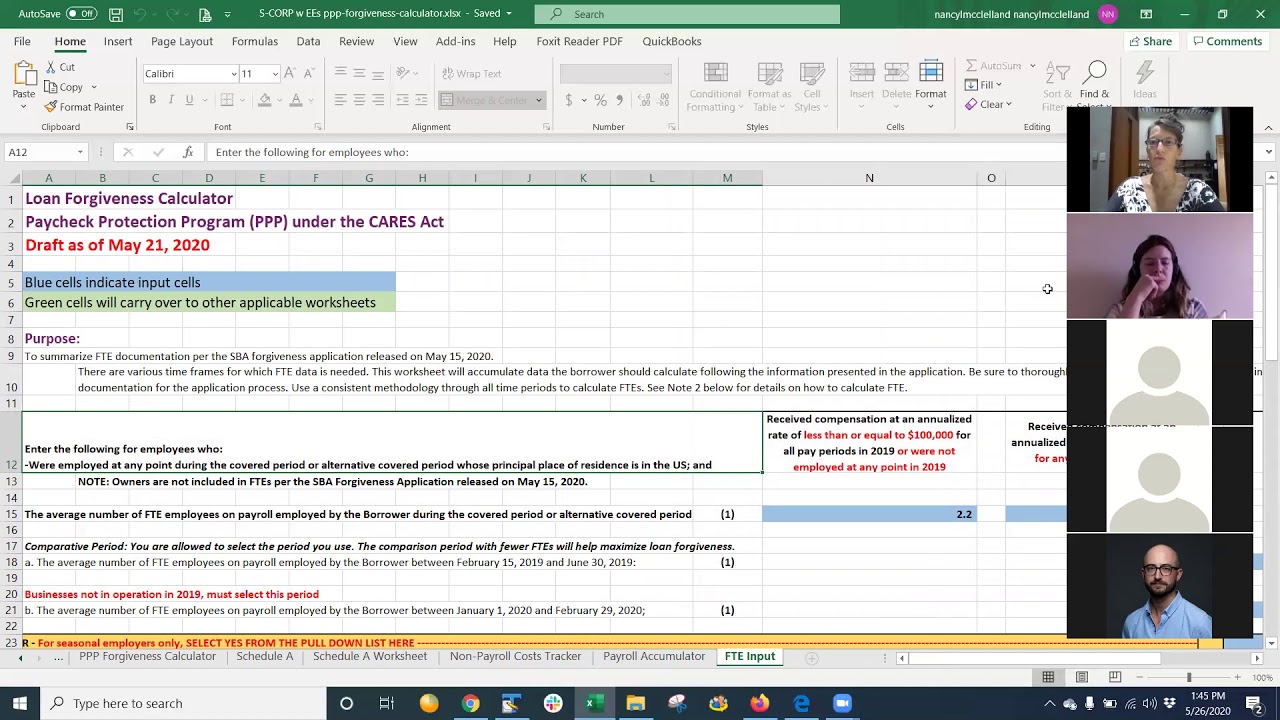
Task: Click the Fill Color bucket
Action: click(264, 100)
